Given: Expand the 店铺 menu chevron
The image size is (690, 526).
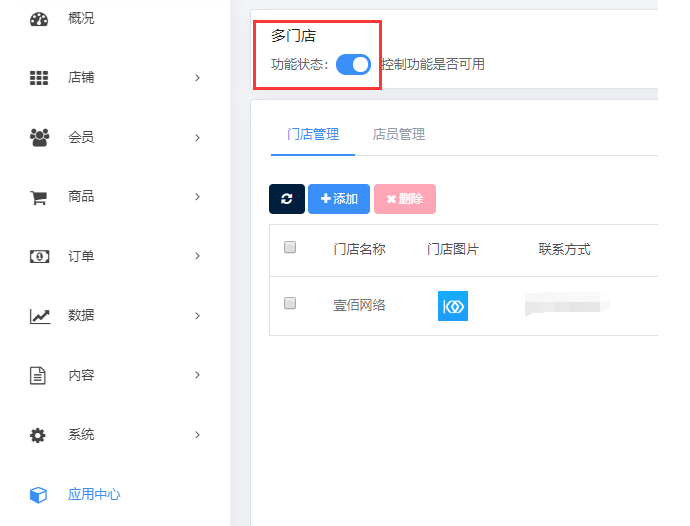Looking at the screenshot, I should click(x=197, y=78).
